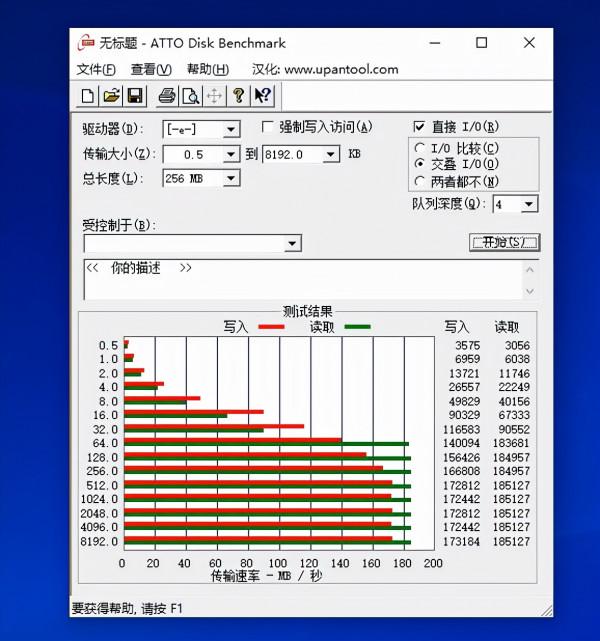The width and height of the screenshot is (600, 641).
Task: Click status bar text 要获得帮助, 请按 F1
Action: (127, 609)
